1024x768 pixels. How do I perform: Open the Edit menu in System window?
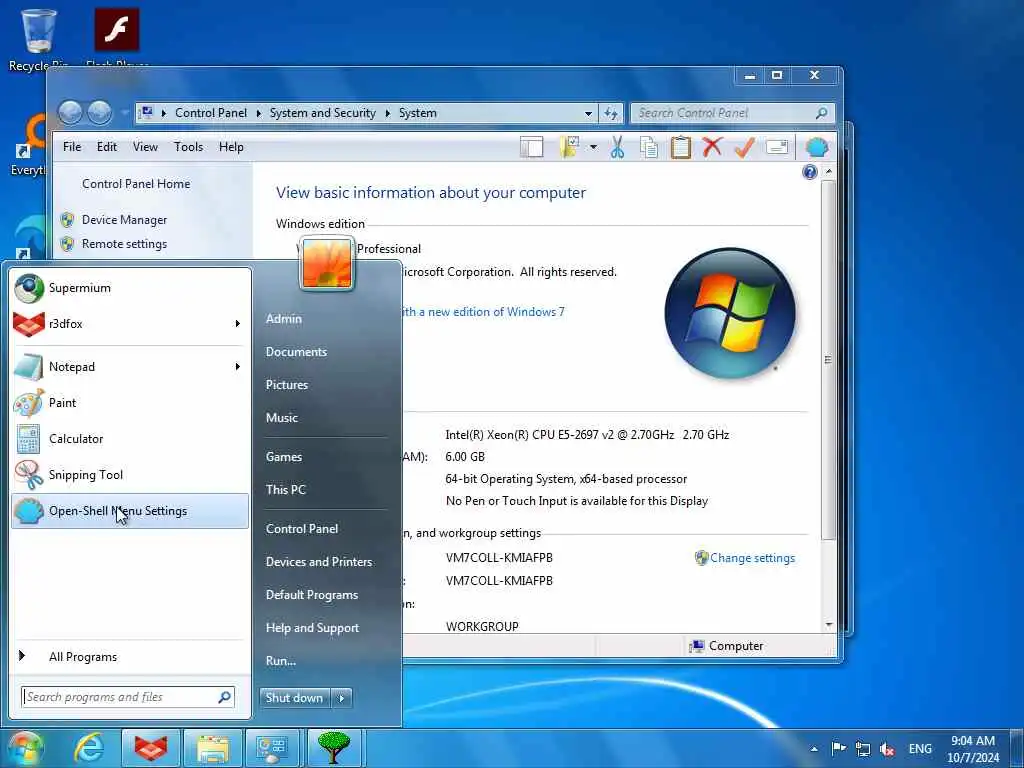pos(106,147)
